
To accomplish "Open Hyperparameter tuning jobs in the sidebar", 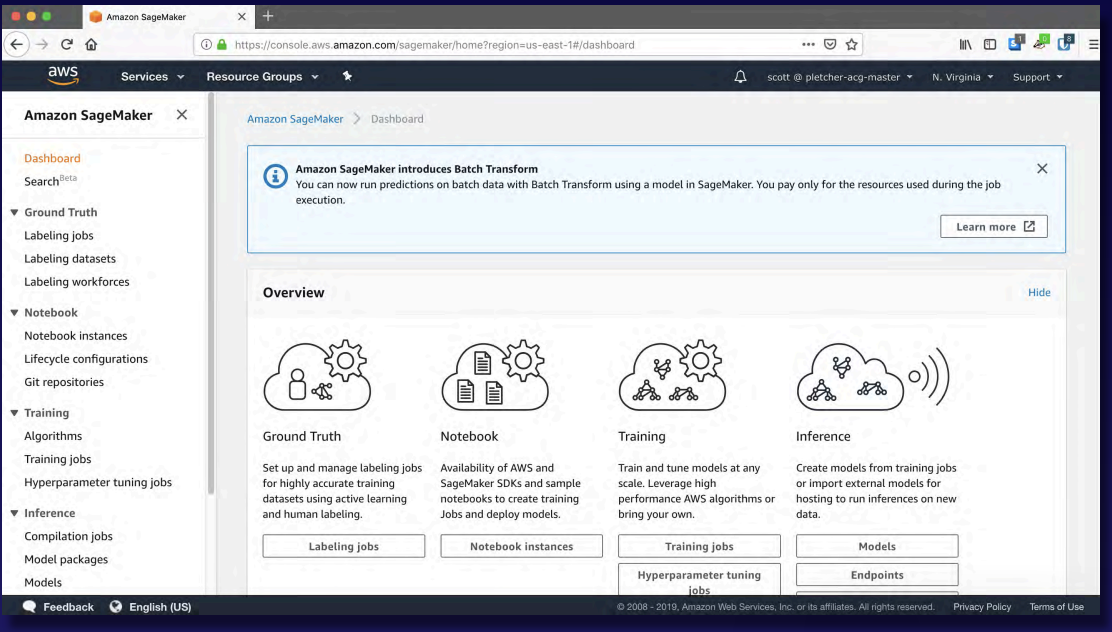I will pos(98,482).
